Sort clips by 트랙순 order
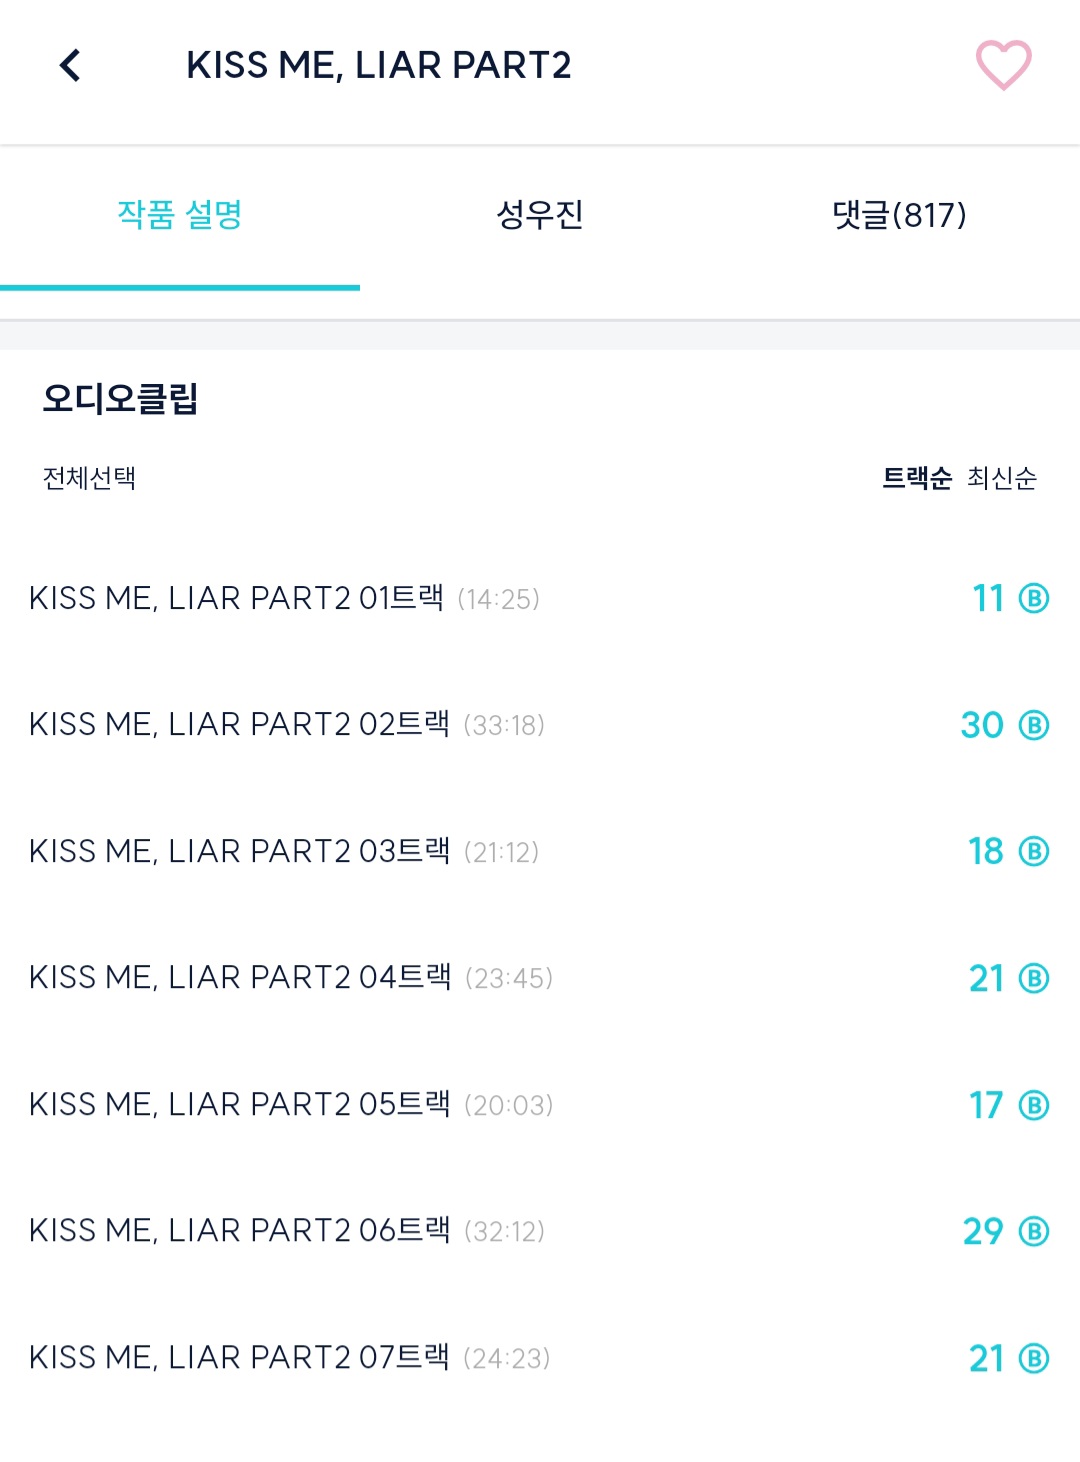1080x1462 pixels. 917,478
